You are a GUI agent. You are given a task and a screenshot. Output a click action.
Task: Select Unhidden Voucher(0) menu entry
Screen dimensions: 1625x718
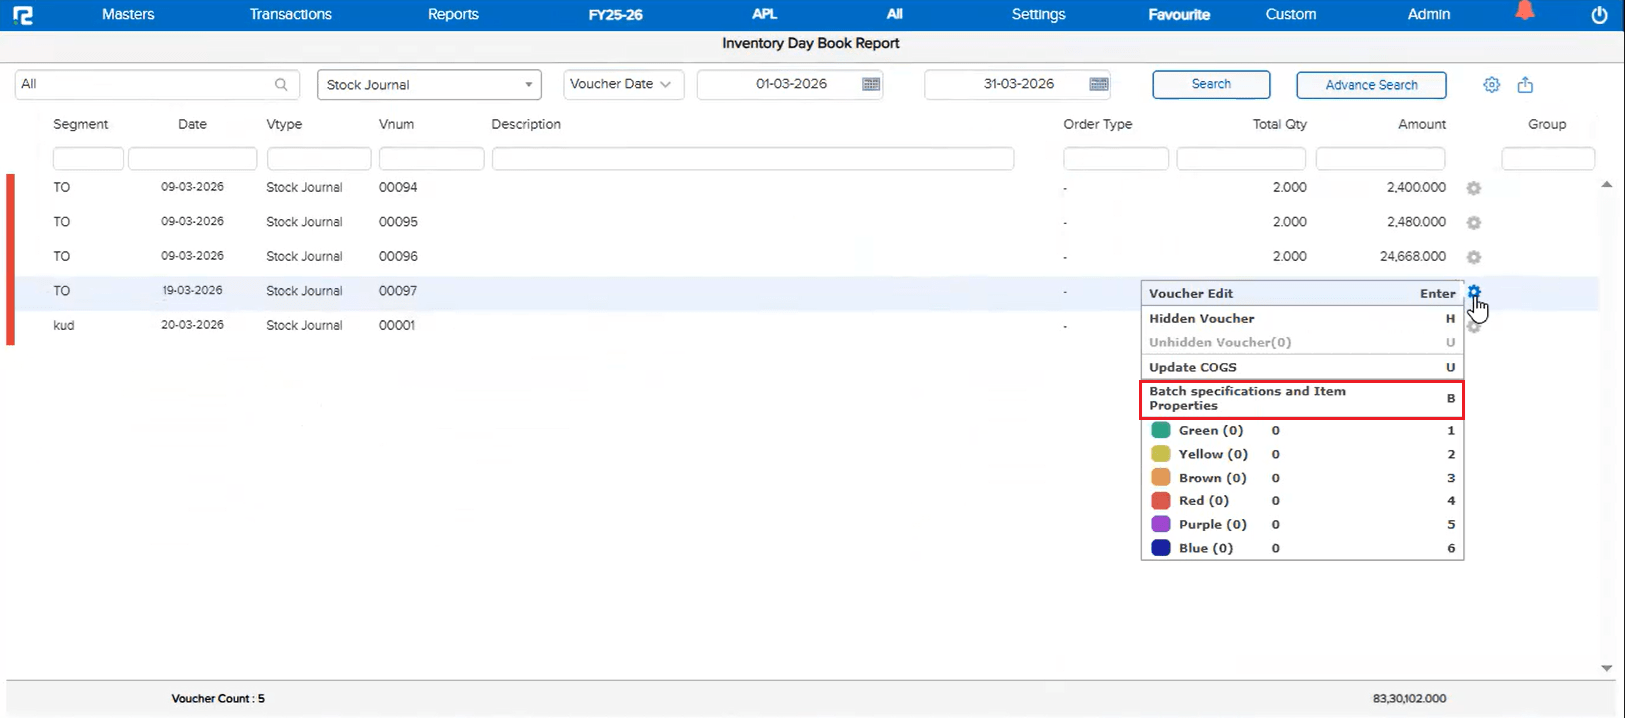[1302, 342]
